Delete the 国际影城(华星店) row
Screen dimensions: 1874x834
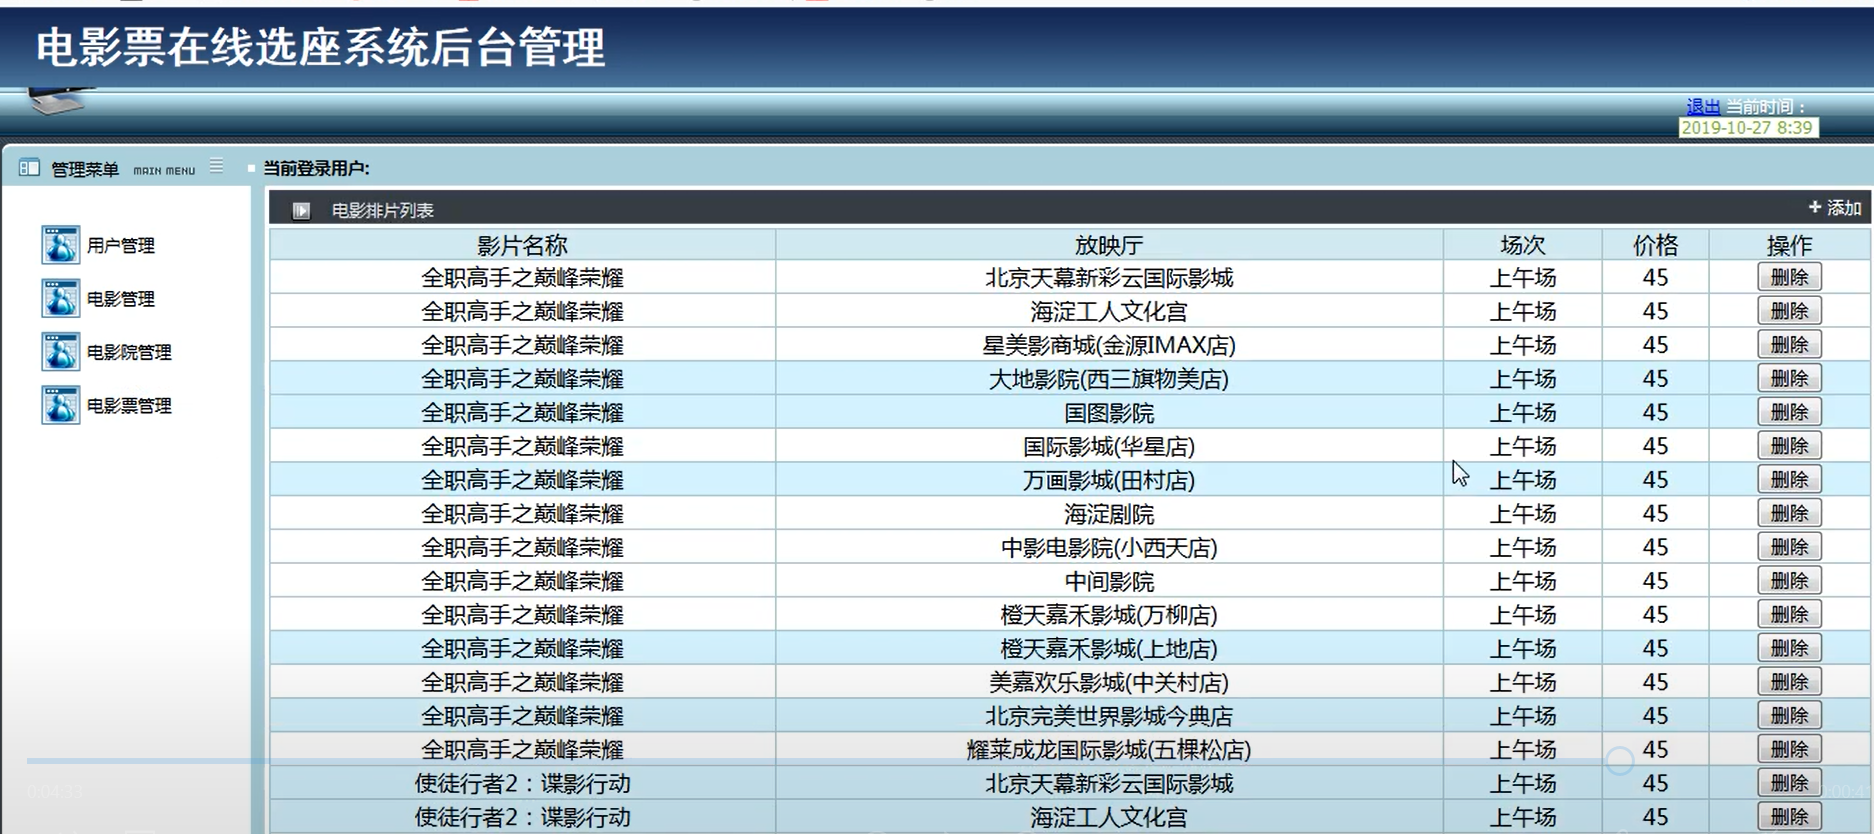(1789, 446)
